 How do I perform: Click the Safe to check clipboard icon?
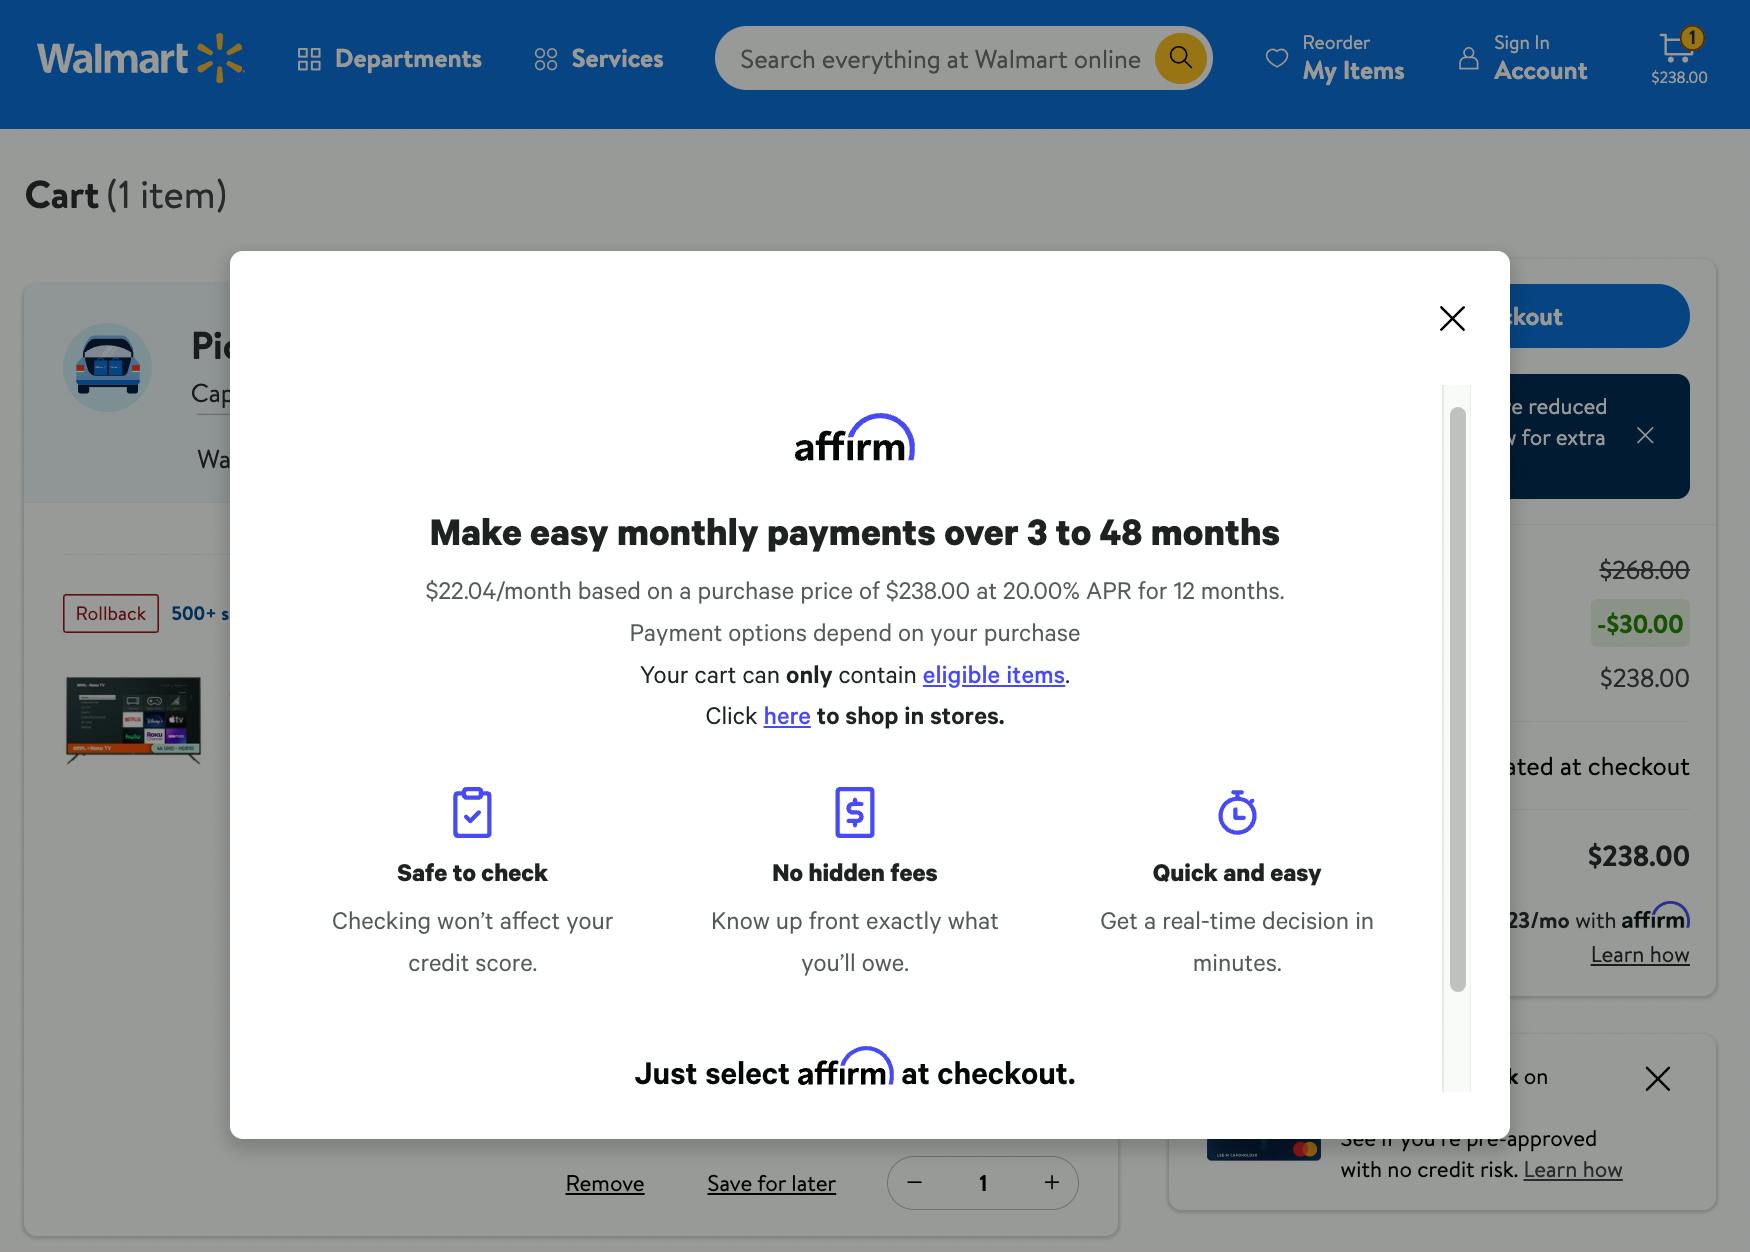[x=471, y=812]
